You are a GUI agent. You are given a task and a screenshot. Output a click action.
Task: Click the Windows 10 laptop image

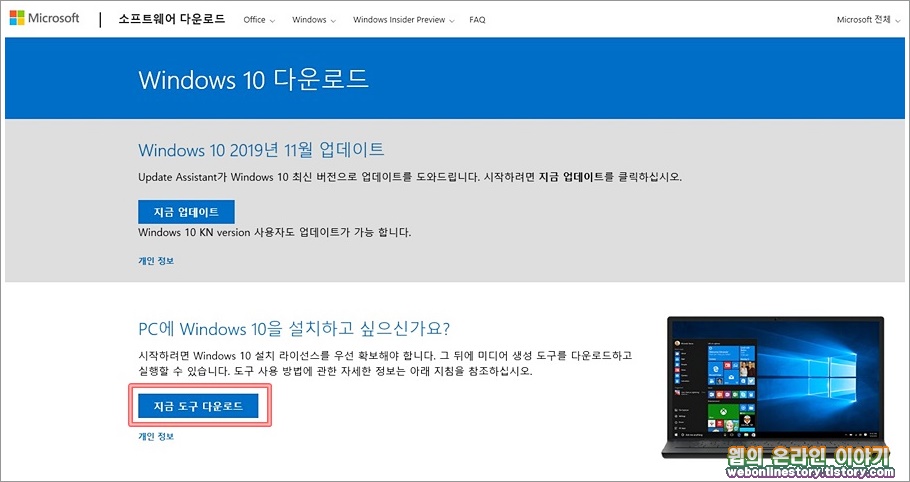pos(775,386)
